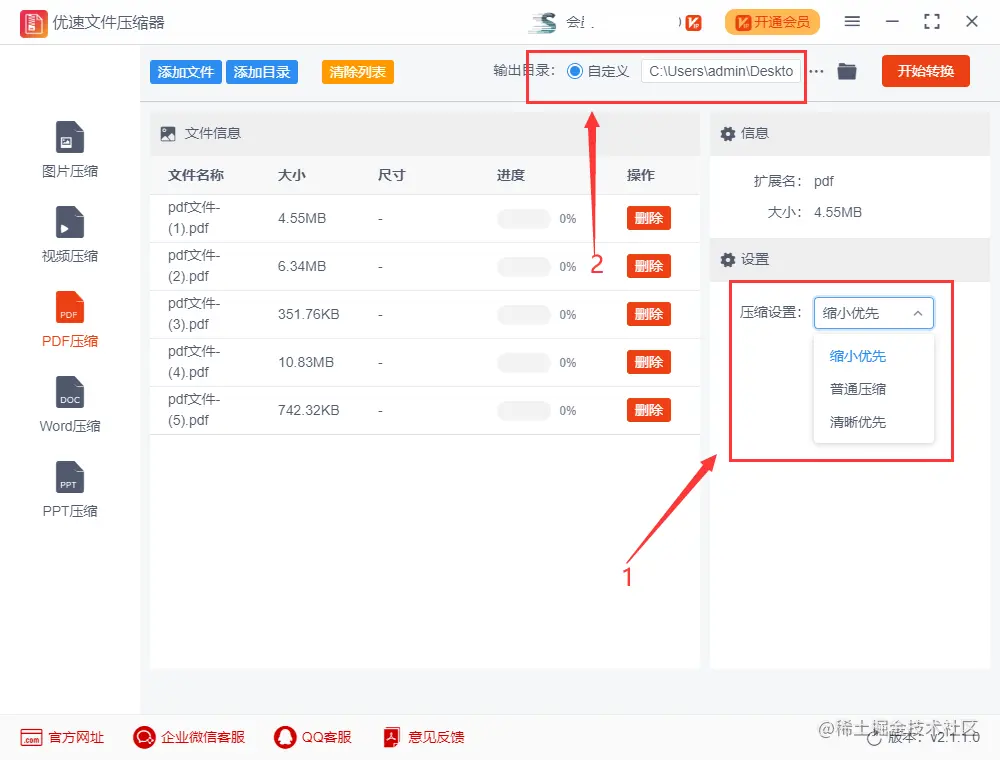Click the 文件信息 image icon
The width and height of the screenshot is (1000, 760).
click(168, 133)
